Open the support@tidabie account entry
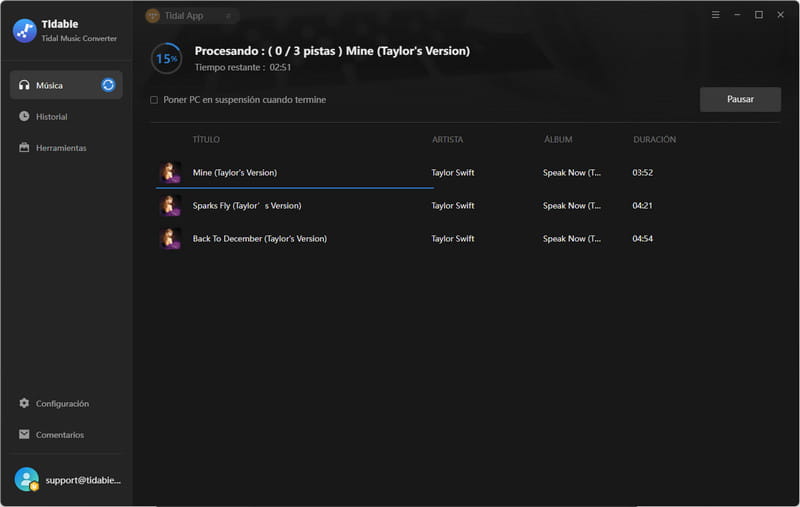 pyautogui.click(x=83, y=480)
